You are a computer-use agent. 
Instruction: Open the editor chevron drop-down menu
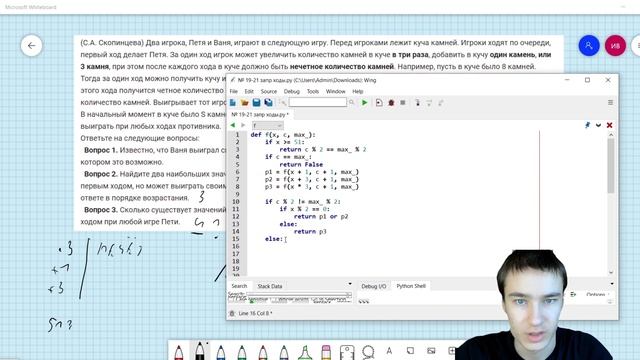pos(598,125)
